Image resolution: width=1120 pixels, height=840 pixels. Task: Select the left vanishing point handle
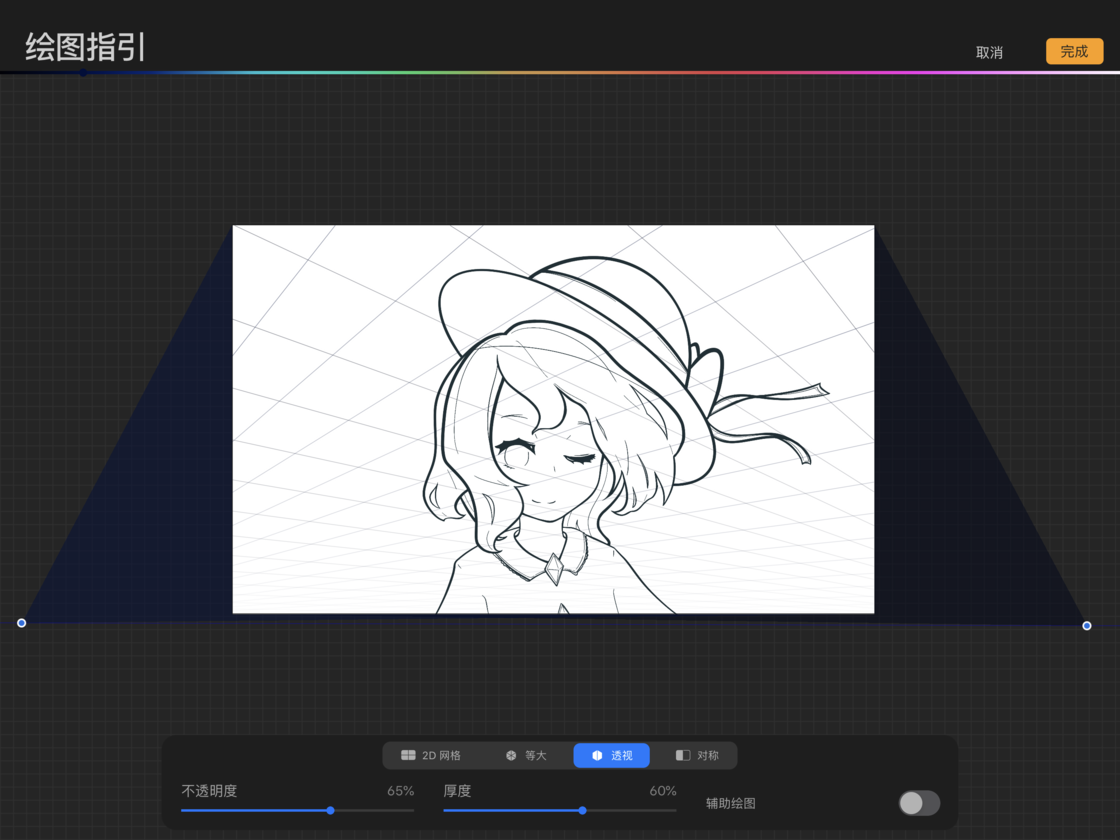click(x=22, y=623)
